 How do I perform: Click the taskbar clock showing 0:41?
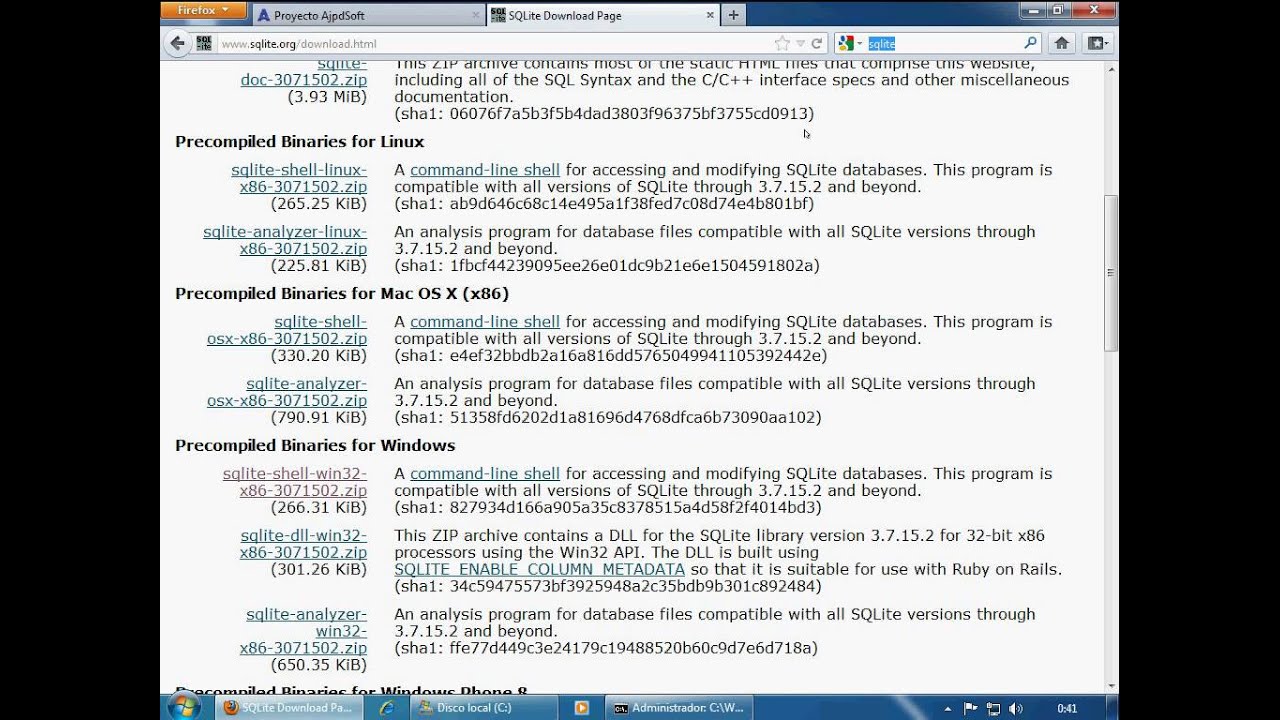point(1067,708)
